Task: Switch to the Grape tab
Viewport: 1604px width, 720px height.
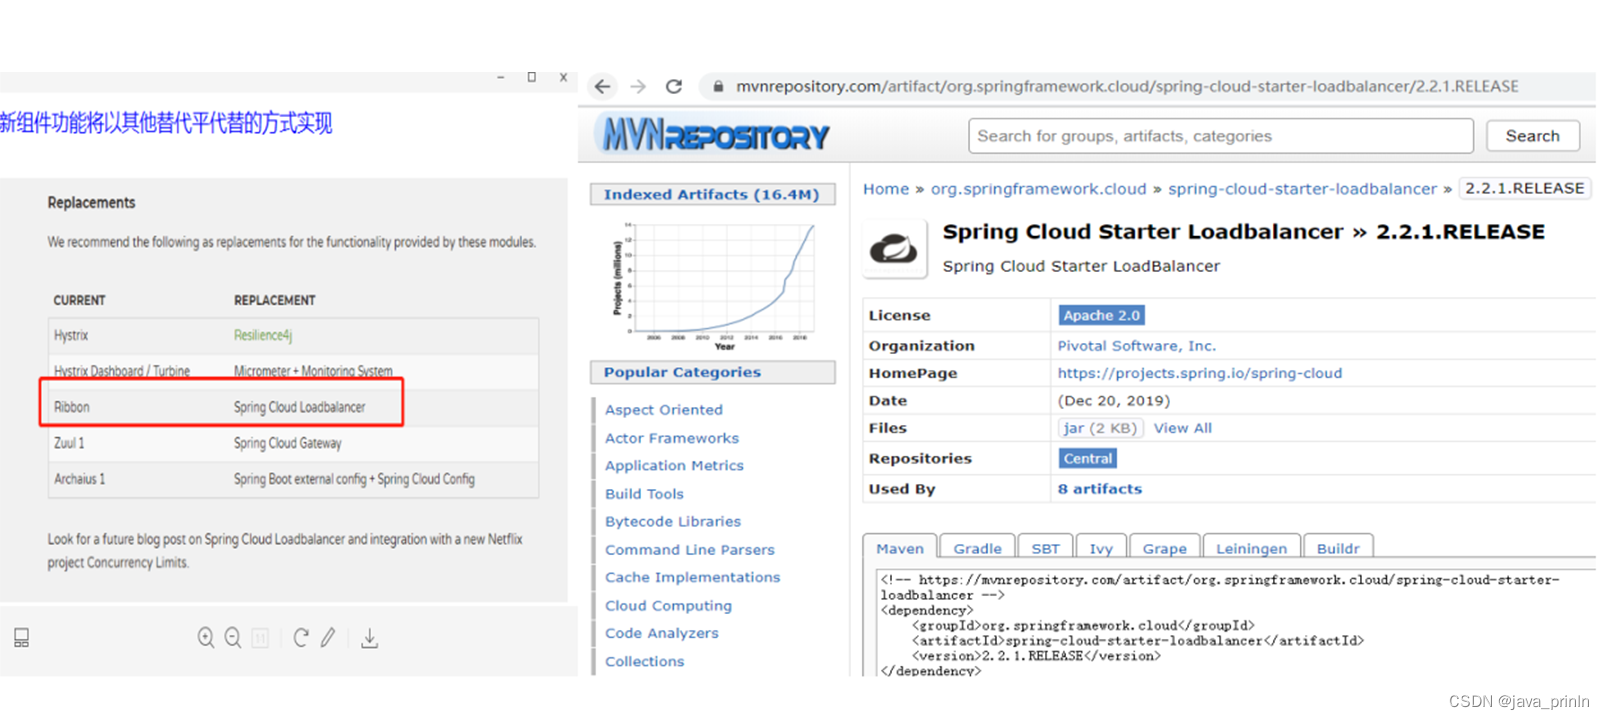Action: pyautogui.click(x=1164, y=548)
